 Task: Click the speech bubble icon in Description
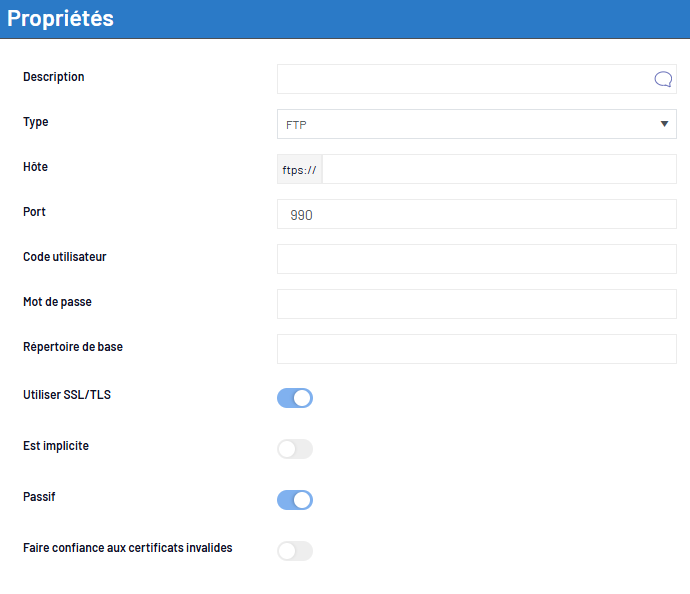(663, 79)
